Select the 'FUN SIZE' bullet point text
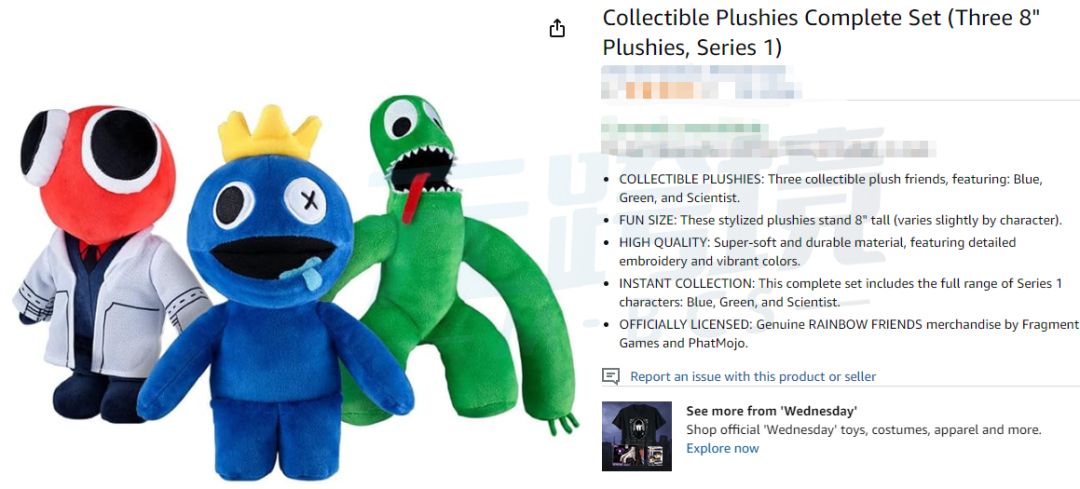Viewport: 1080px width, 489px height. [x=841, y=220]
